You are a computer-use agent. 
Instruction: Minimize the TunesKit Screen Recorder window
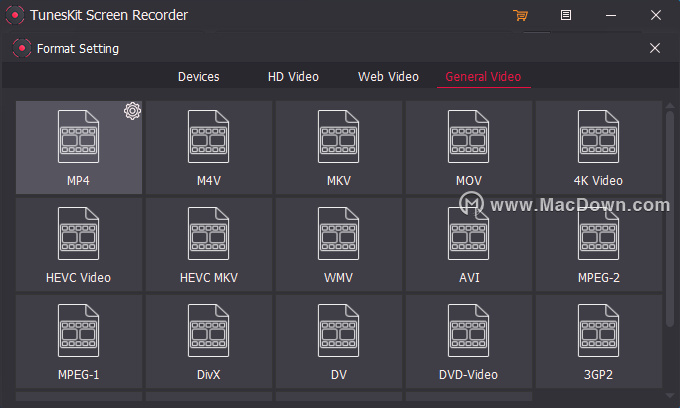tap(611, 15)
